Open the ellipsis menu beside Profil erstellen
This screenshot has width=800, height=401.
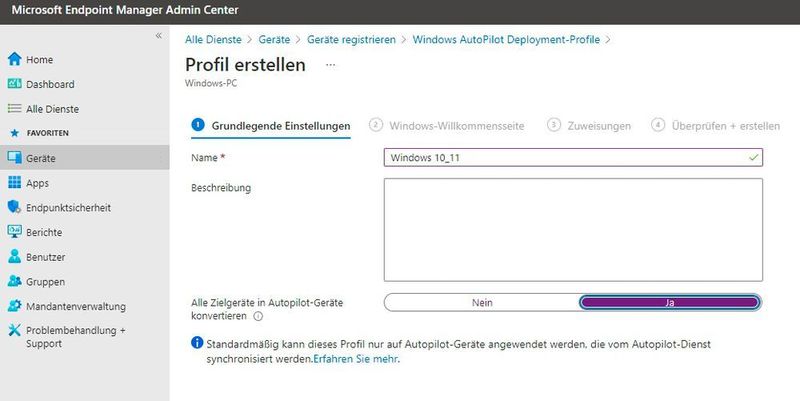coord(331,65)
